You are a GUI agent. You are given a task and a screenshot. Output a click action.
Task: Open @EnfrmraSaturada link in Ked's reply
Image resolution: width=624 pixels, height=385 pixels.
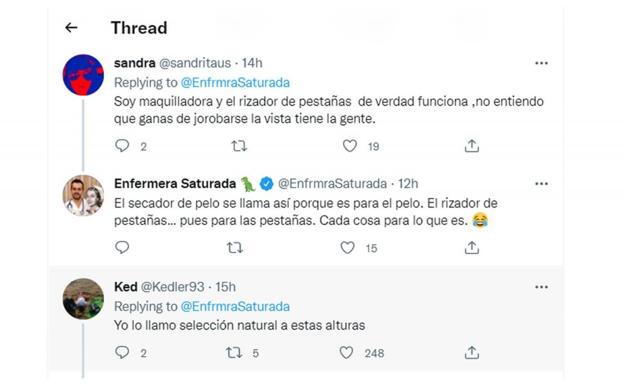coord(235,307)
